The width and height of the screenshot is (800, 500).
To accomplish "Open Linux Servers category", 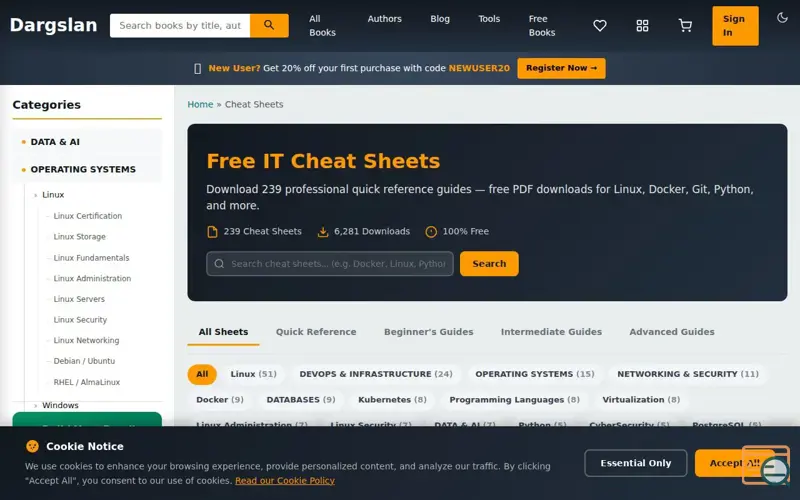I will (79, 299).
